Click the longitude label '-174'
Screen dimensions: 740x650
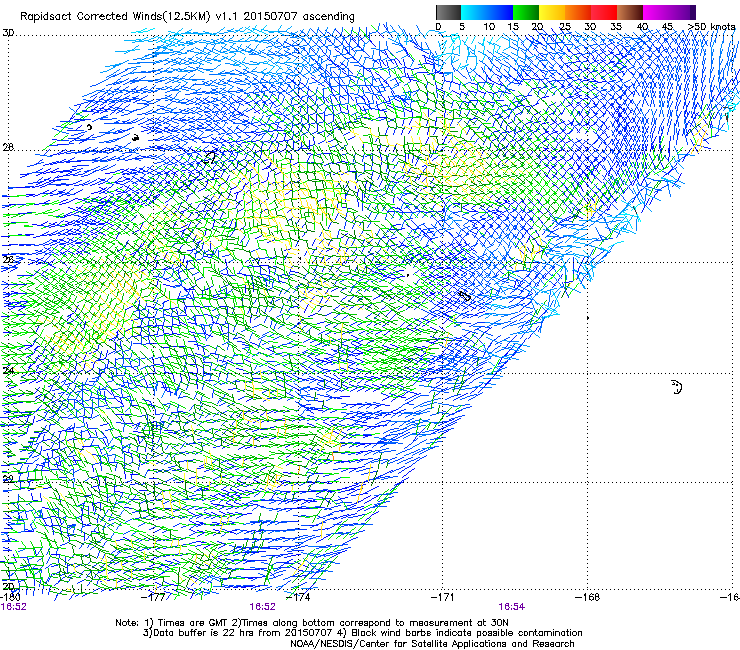point(298,597)
